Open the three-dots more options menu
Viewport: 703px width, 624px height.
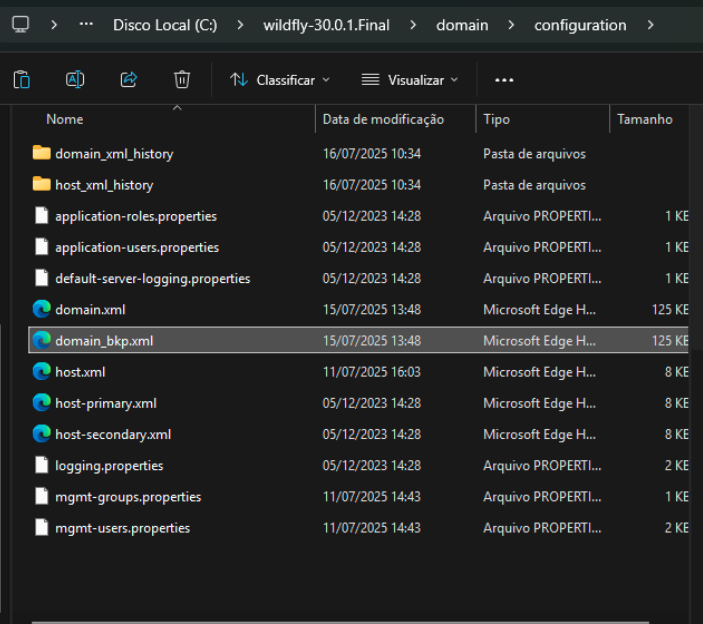click(504, 79)
